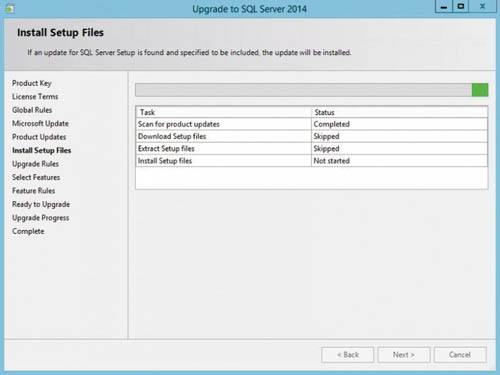Cancel the SQL Server upgrade
Screen dimensions: 500x375
click(460, 355)
